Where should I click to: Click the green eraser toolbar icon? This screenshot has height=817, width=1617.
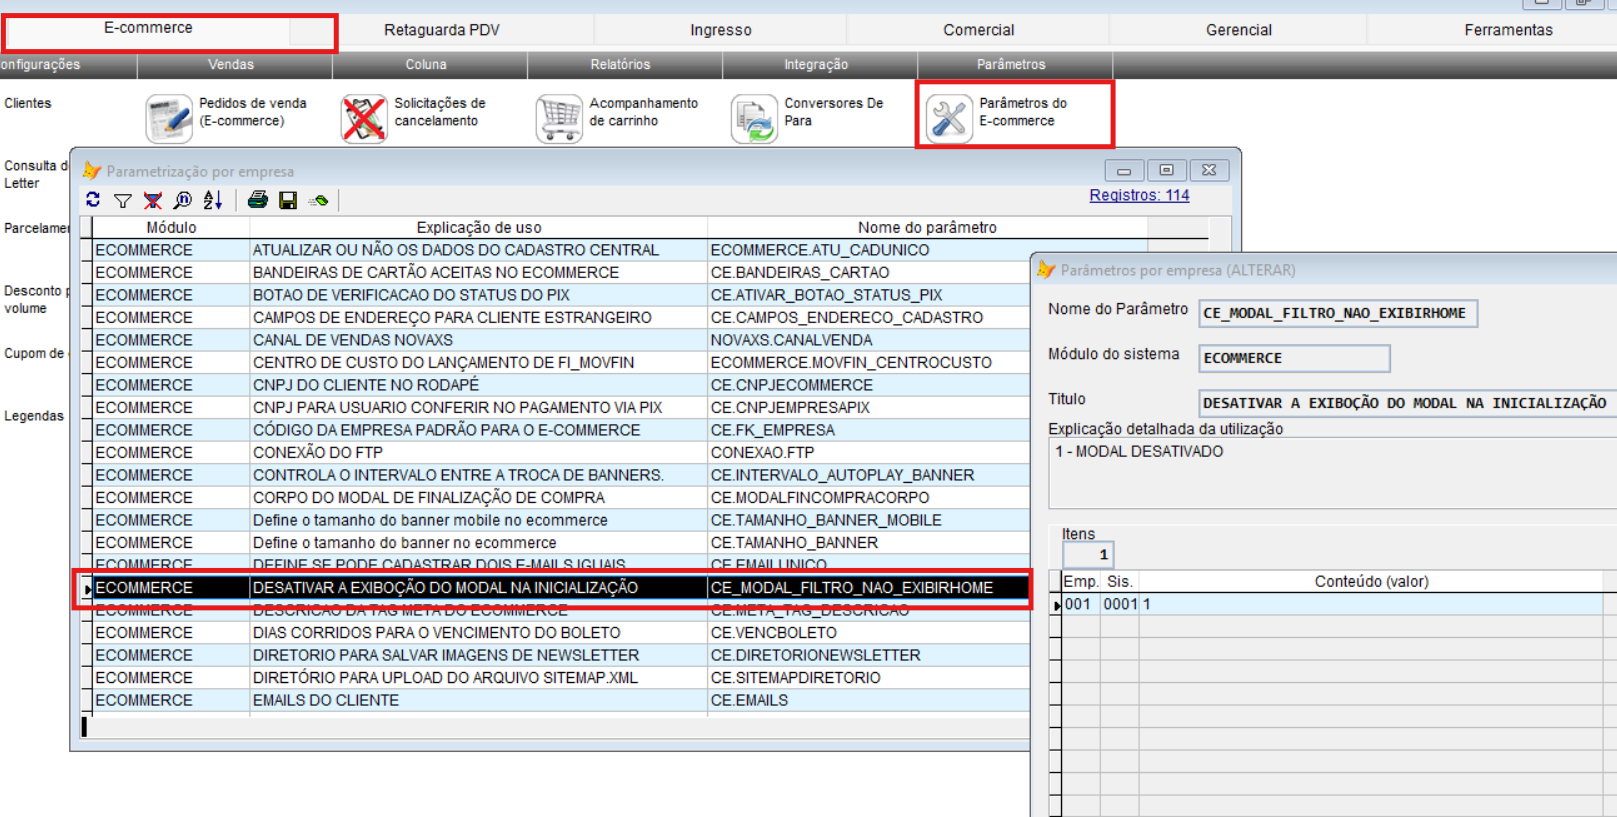(319, 201)
